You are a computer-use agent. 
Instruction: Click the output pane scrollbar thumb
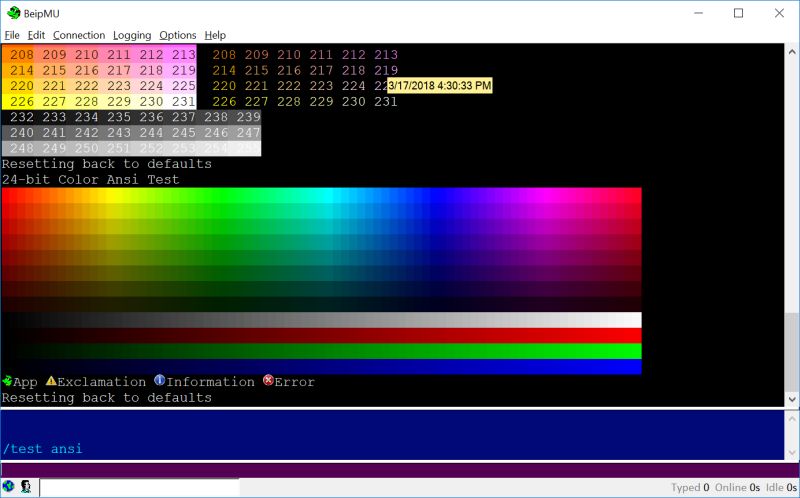pyautogui.click(x=792, y=352)
